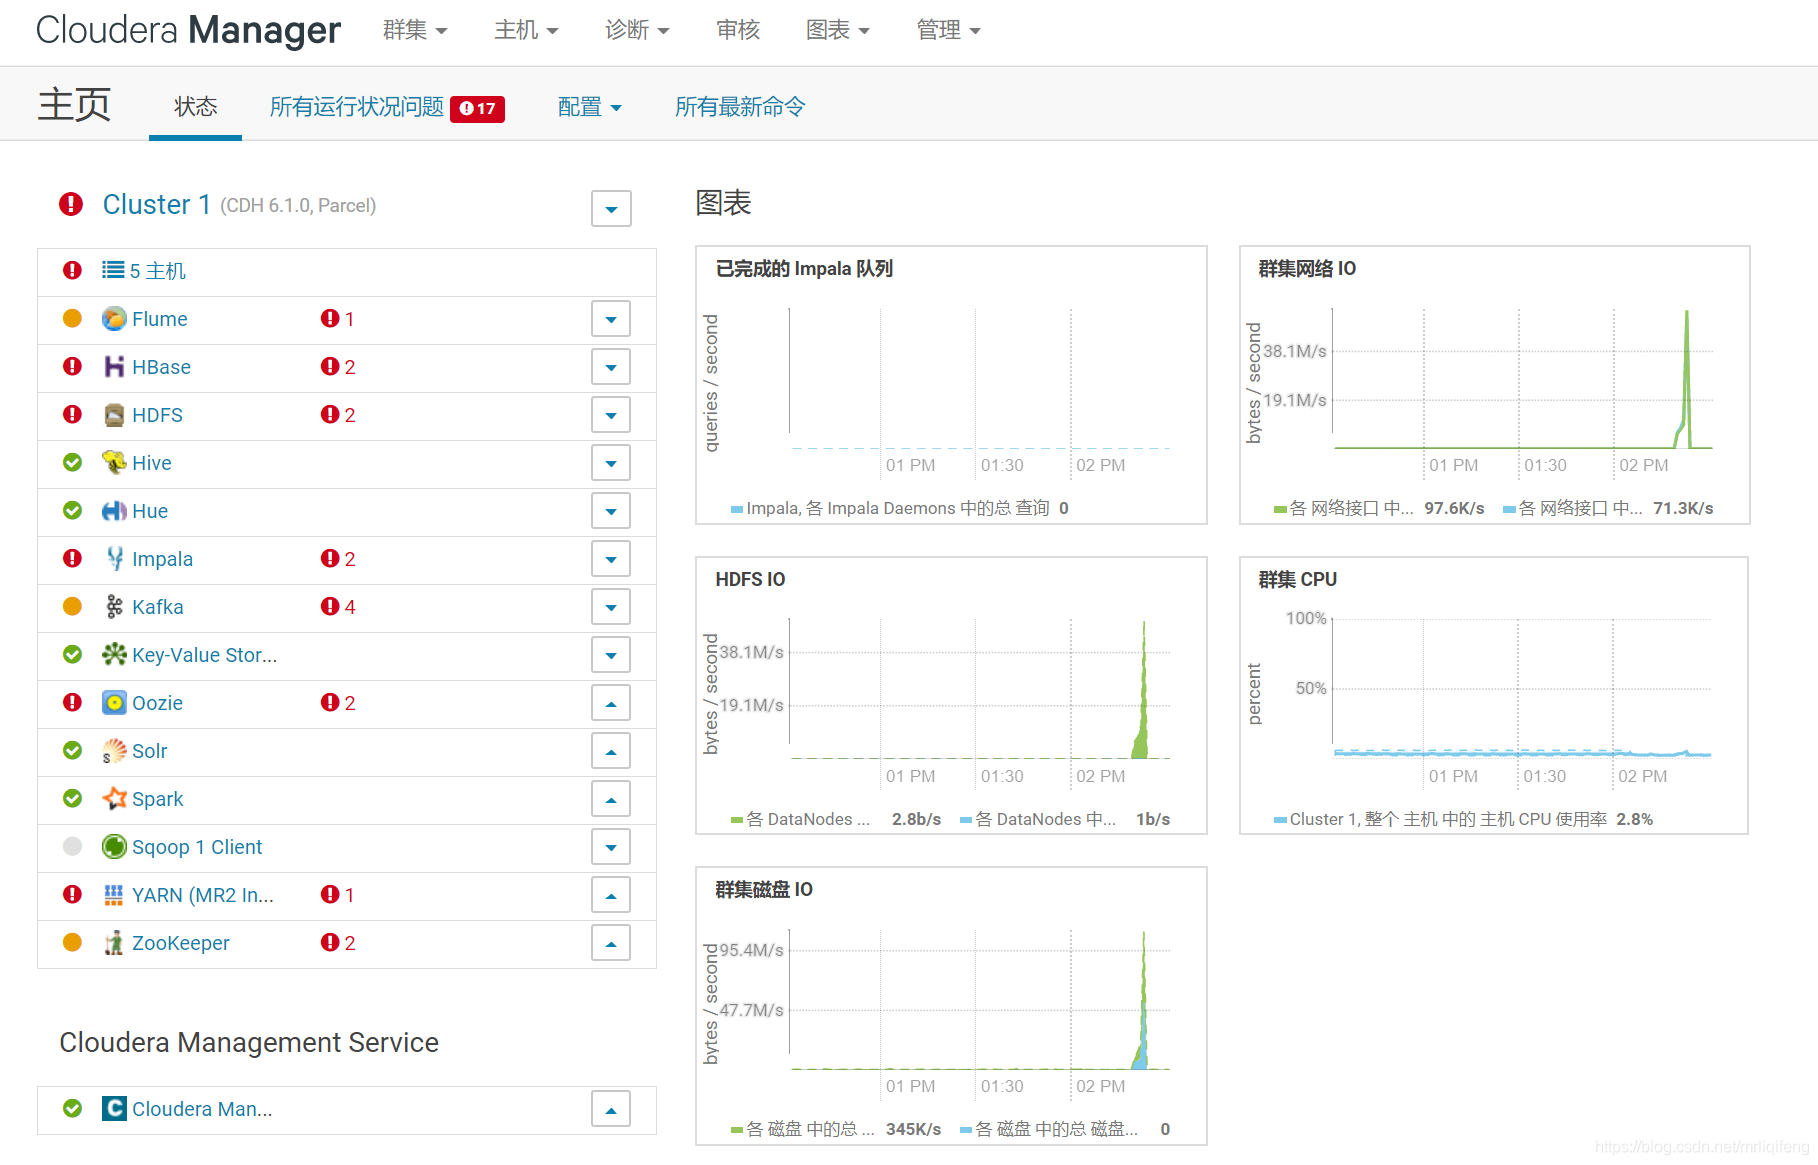Open 所有运行状况问题 tab
The width and height of the screenshot is (1818, 1165).
[x=357, y=107]
